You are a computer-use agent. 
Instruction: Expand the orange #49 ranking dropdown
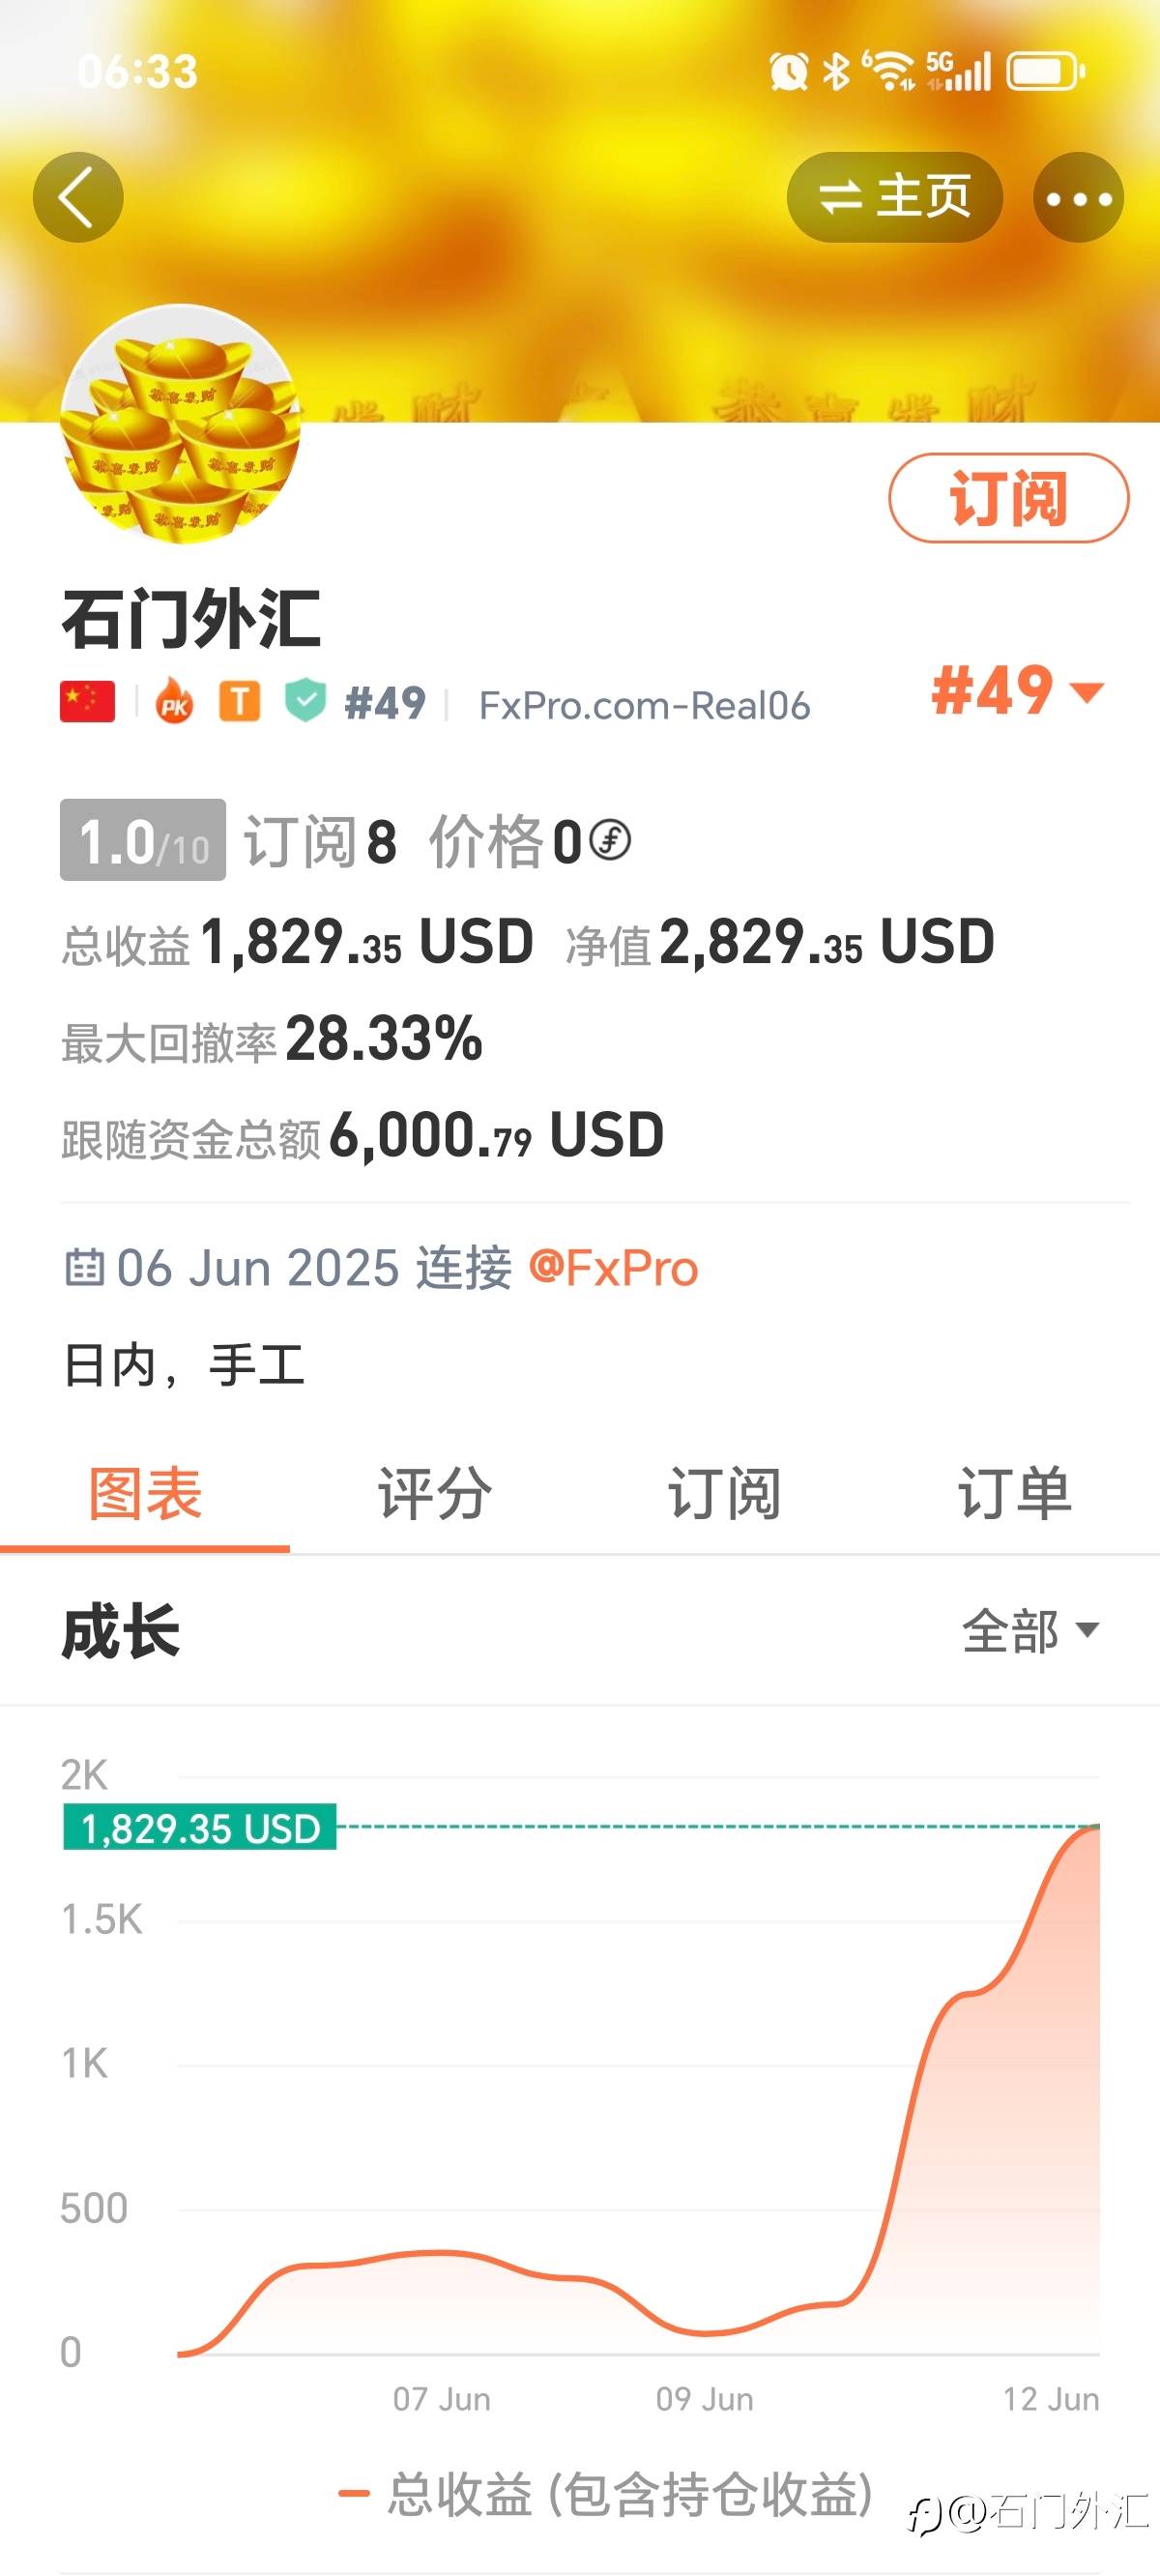click(x=1017, y=690)
